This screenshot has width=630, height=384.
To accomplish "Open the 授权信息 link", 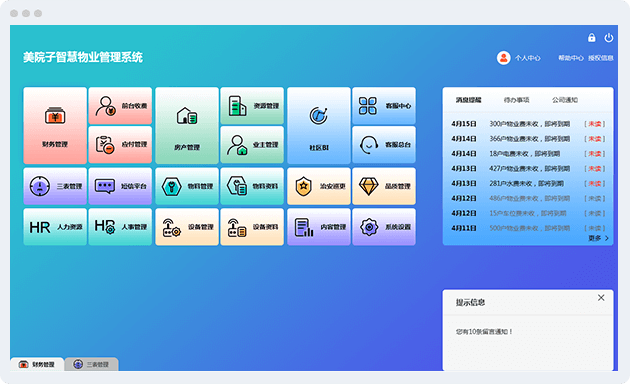I will (601, 58).
